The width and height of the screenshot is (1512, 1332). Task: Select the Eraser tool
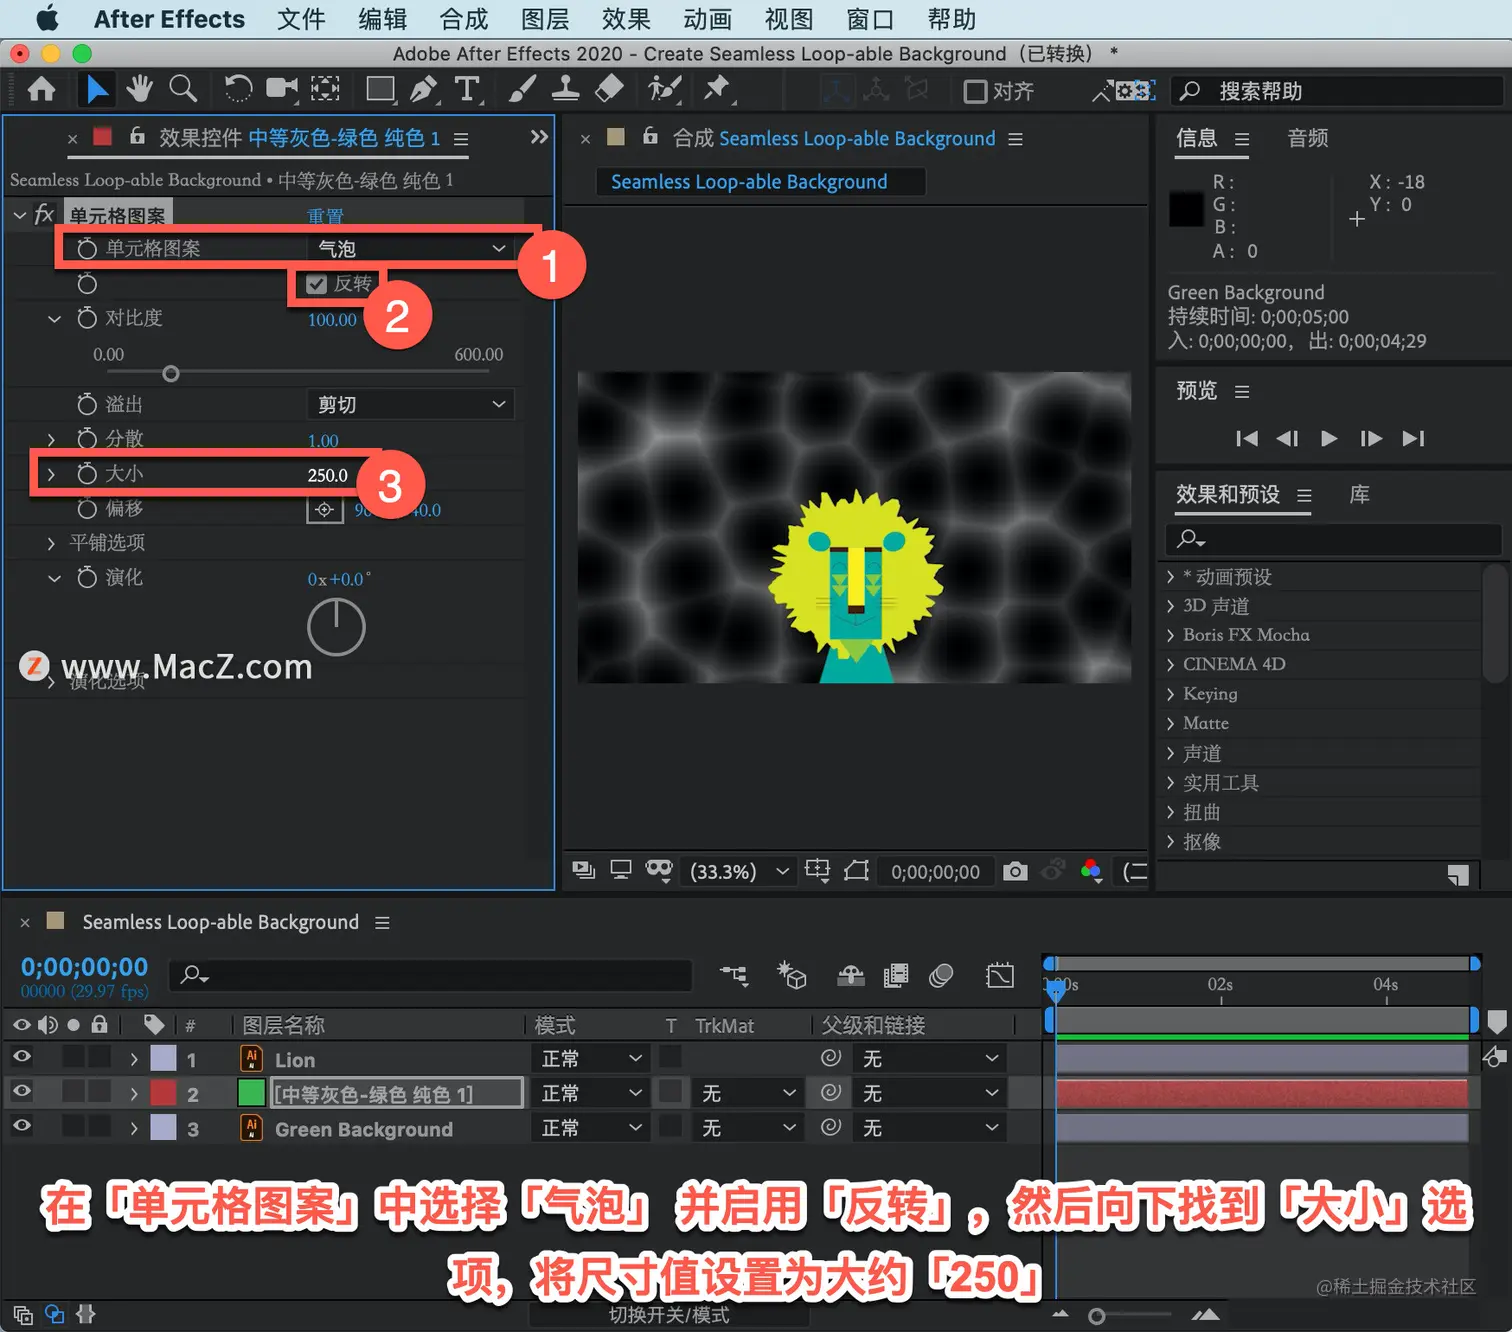click(x=609, y=90)
